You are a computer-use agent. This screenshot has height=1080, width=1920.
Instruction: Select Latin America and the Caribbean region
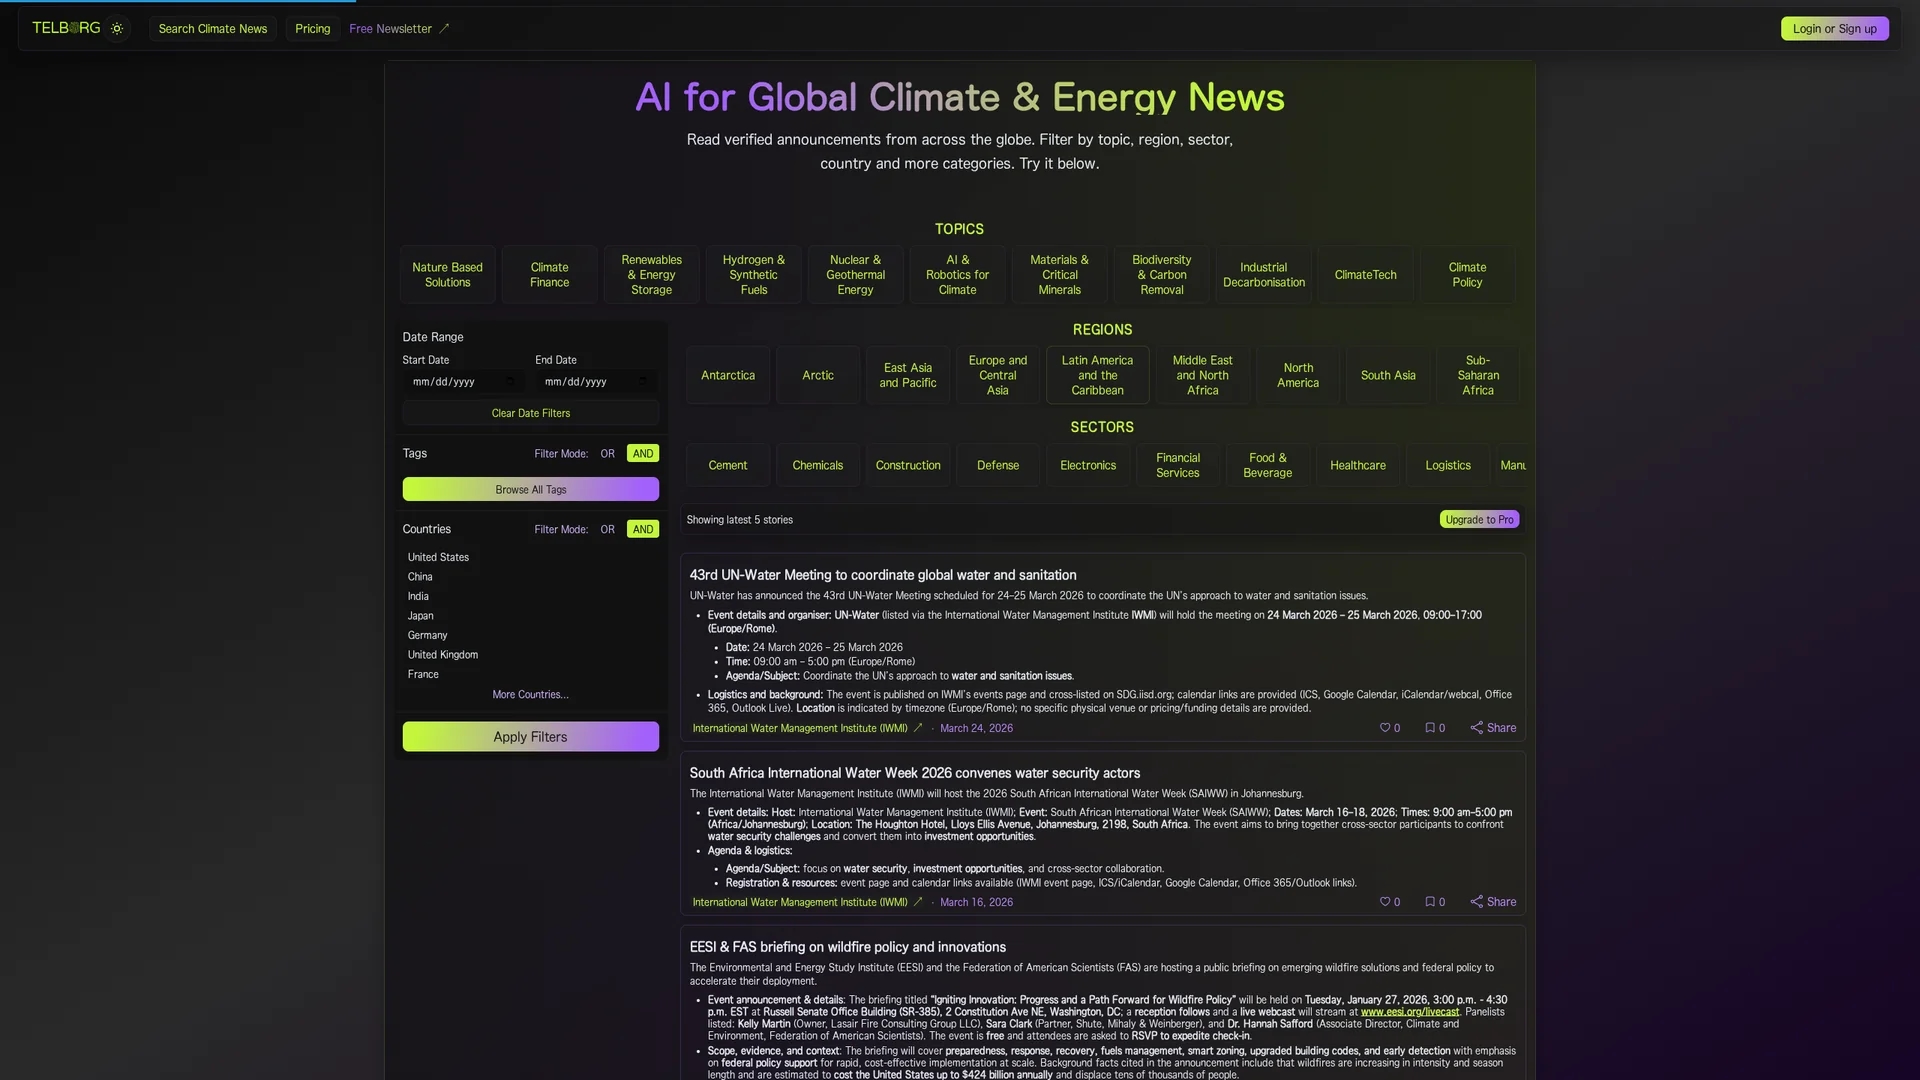tap(1098, 376)
